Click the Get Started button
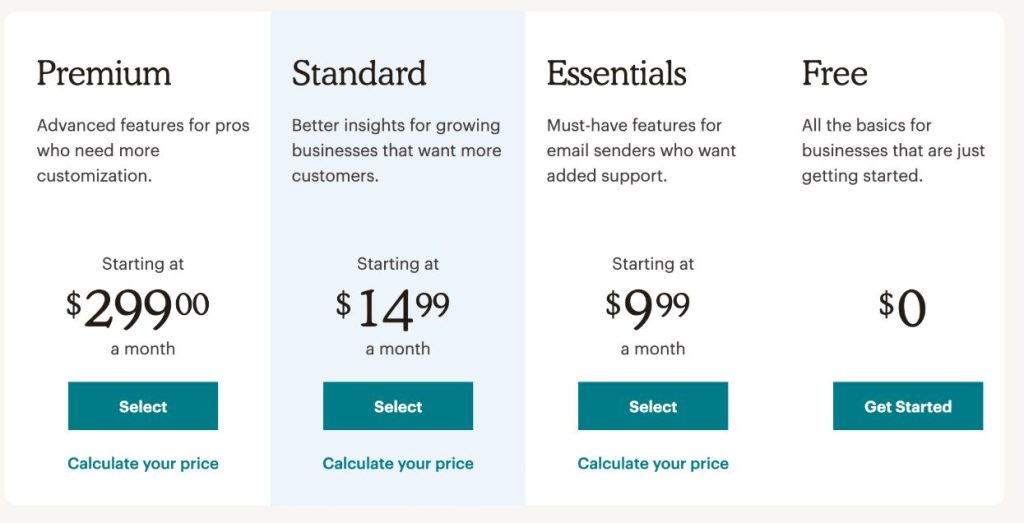 (x=908, y=406)
